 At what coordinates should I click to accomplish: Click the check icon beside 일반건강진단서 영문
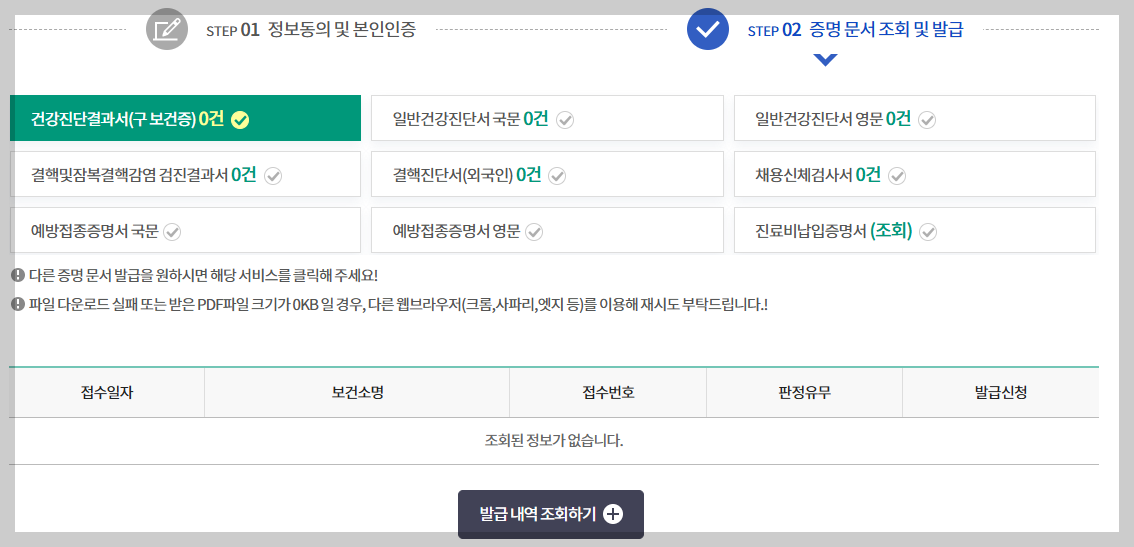927,120
